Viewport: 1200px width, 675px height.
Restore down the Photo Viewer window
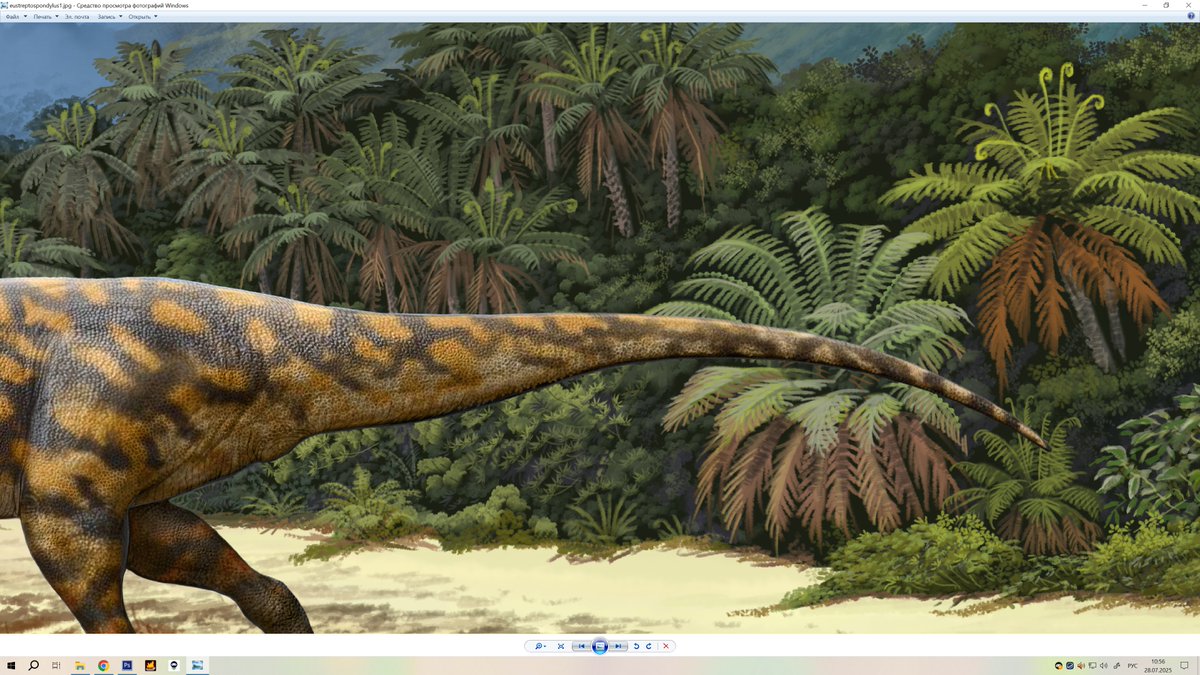[1166, 5]
